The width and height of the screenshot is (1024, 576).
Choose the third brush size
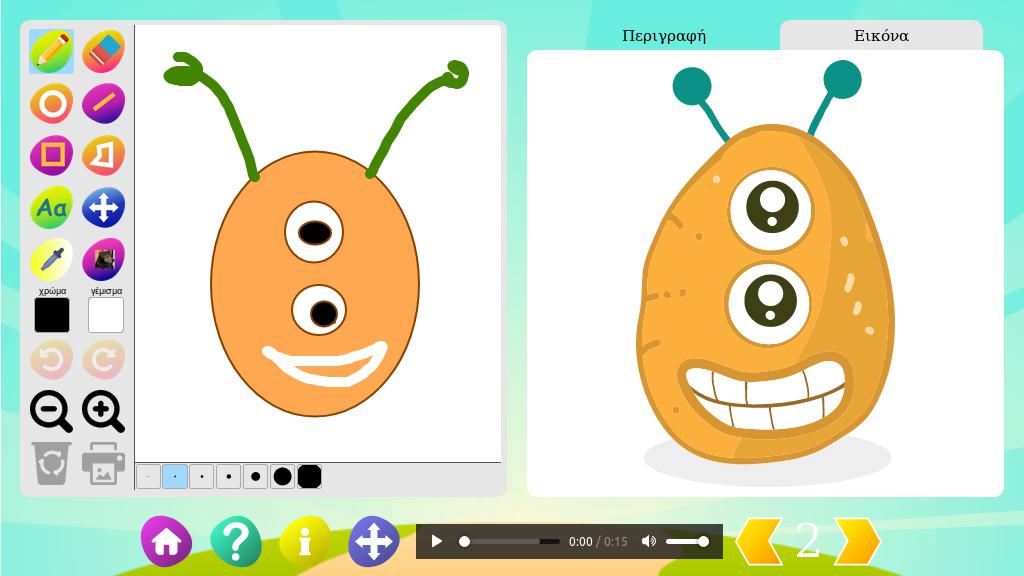[202, 477]
